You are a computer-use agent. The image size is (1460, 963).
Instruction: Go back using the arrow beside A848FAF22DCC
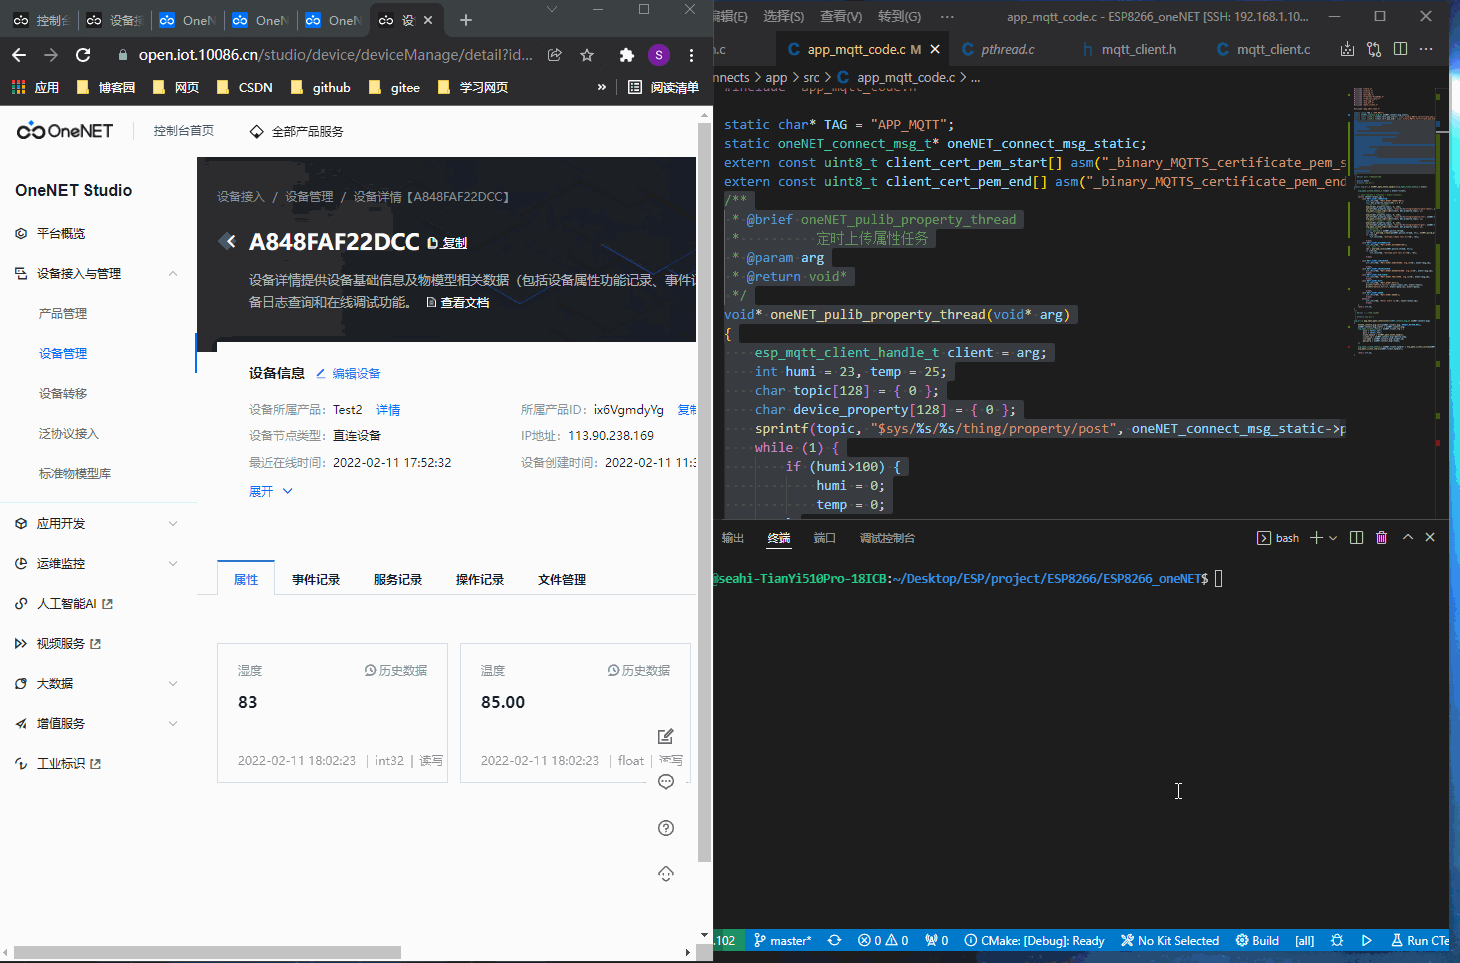(x=228, y=241)
